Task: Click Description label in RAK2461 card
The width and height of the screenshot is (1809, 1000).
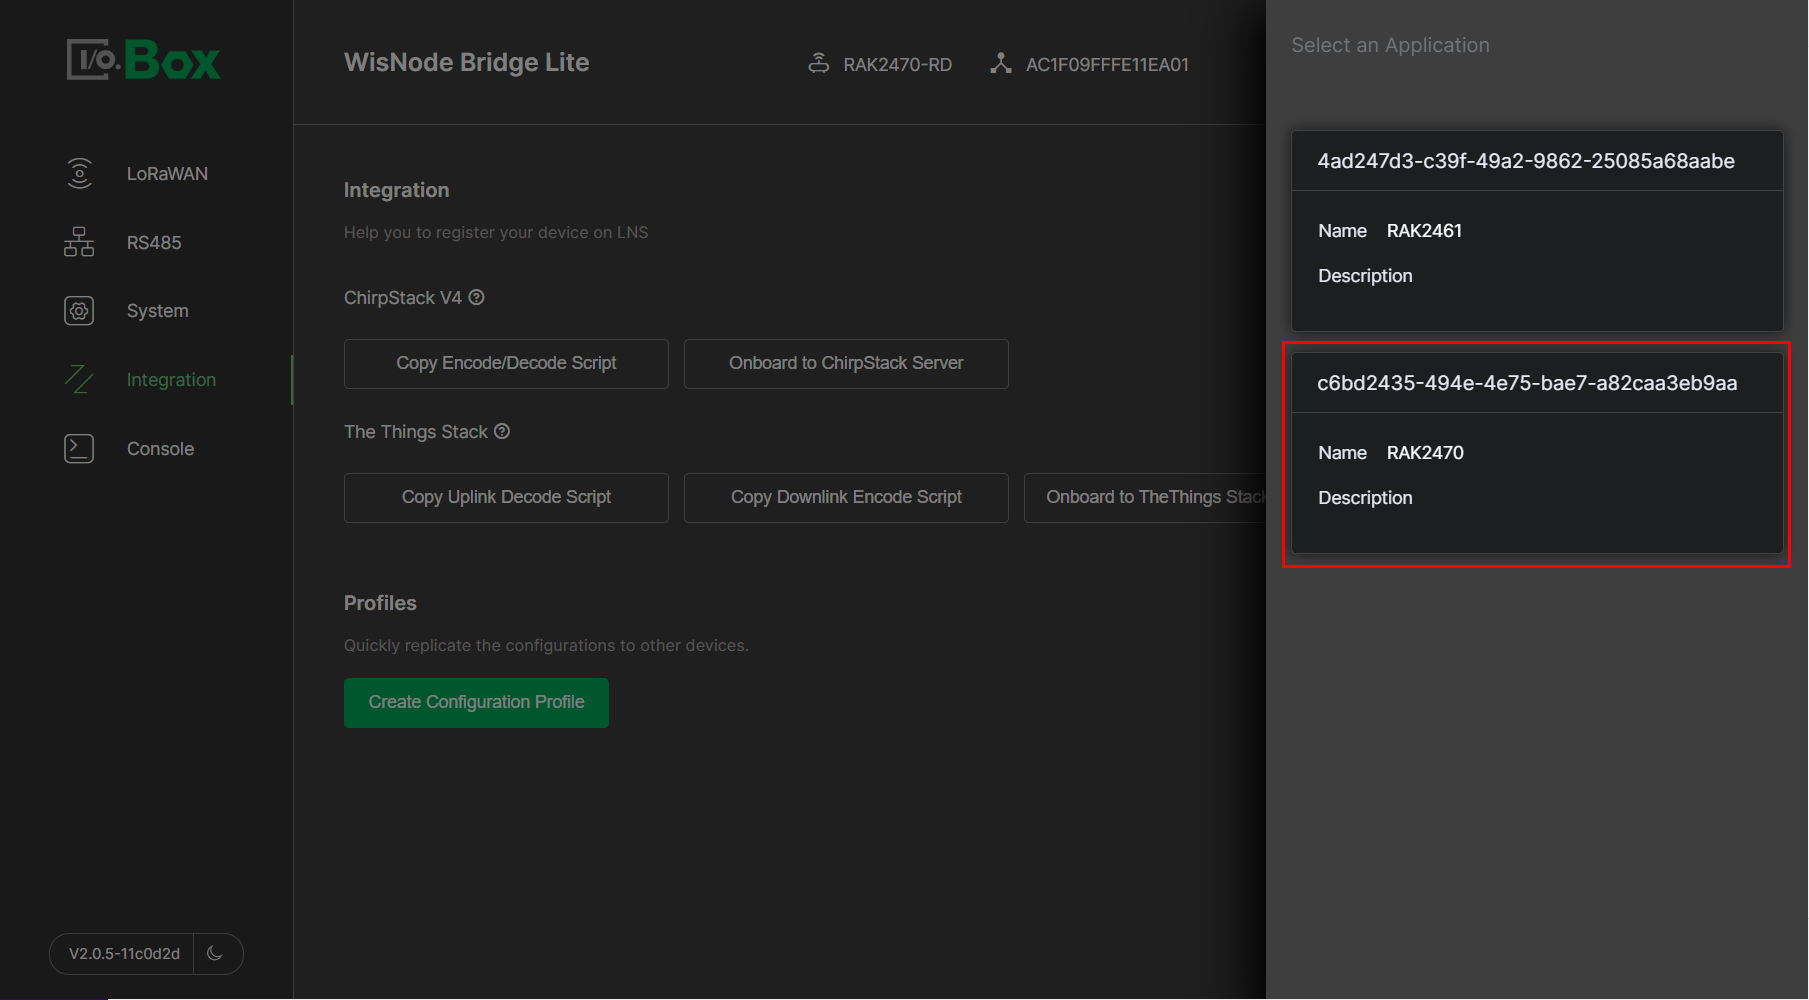Action: [1365, 276]
